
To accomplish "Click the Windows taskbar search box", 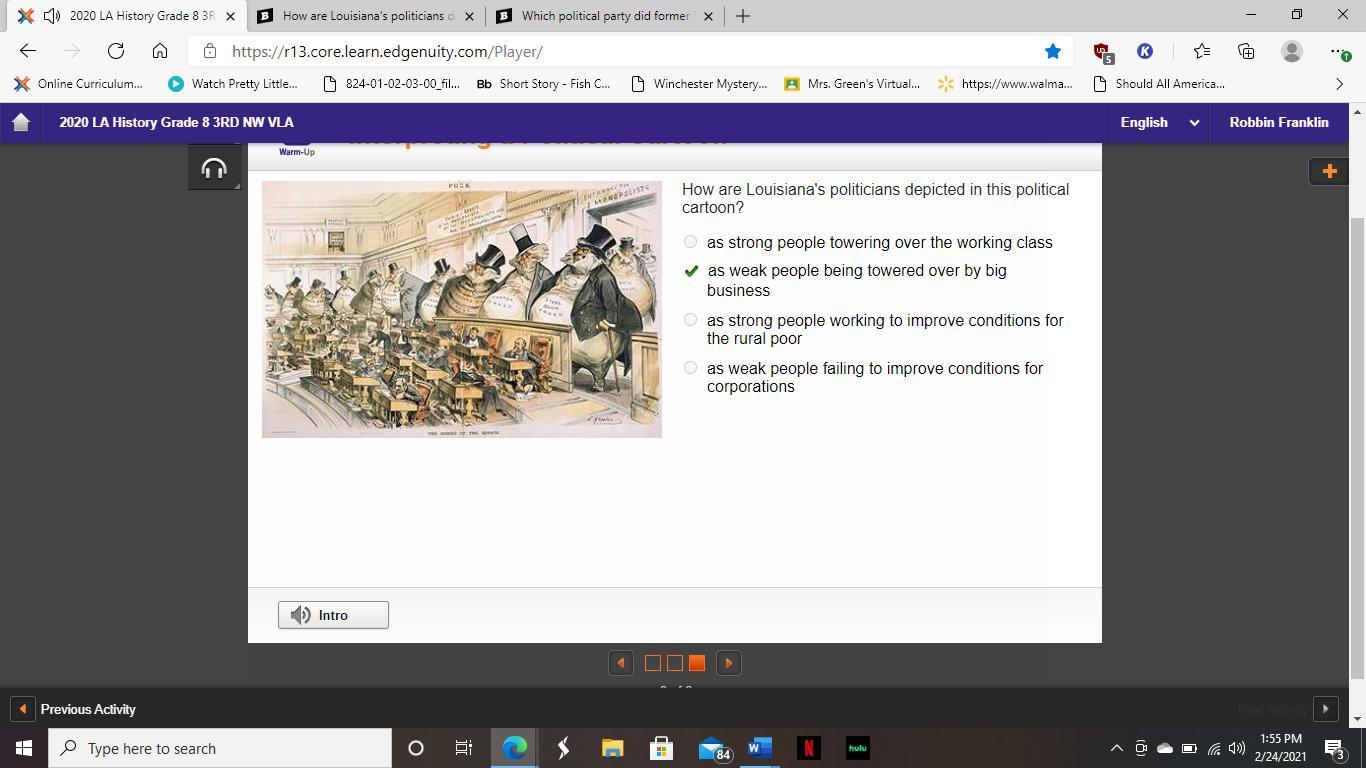I will (x=220, y=748).
